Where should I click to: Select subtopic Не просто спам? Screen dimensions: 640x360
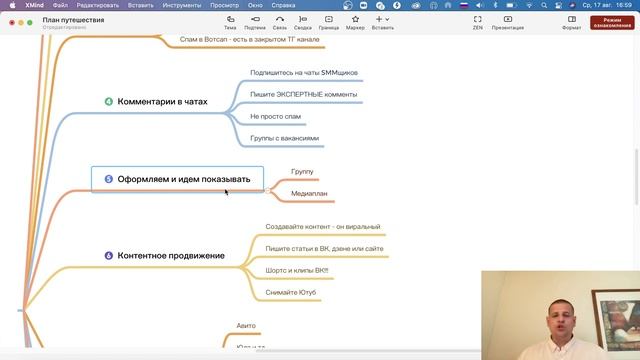click(276, 116)
